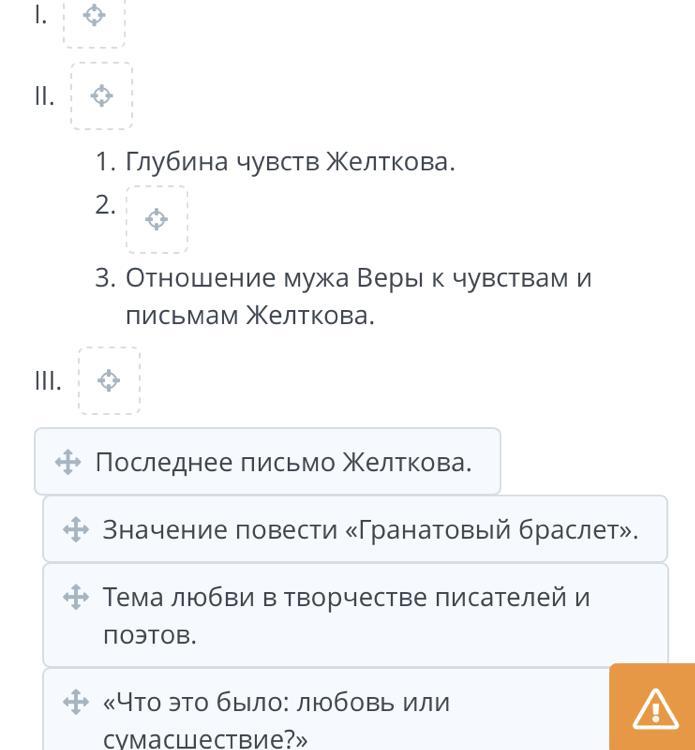This screenshot has width=695, height=750.
Task: Click drag handle of «Значение повести» option
Action: (x=76, y=530)
